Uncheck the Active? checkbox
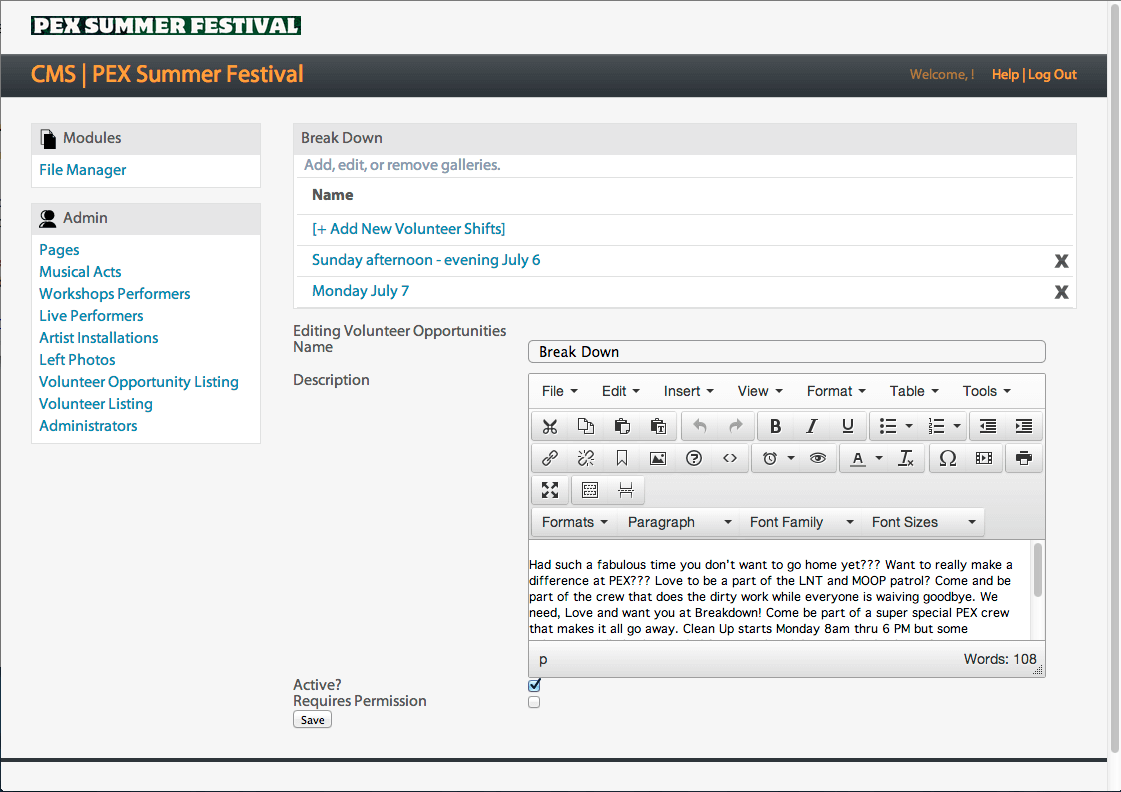 pos(534,685)
